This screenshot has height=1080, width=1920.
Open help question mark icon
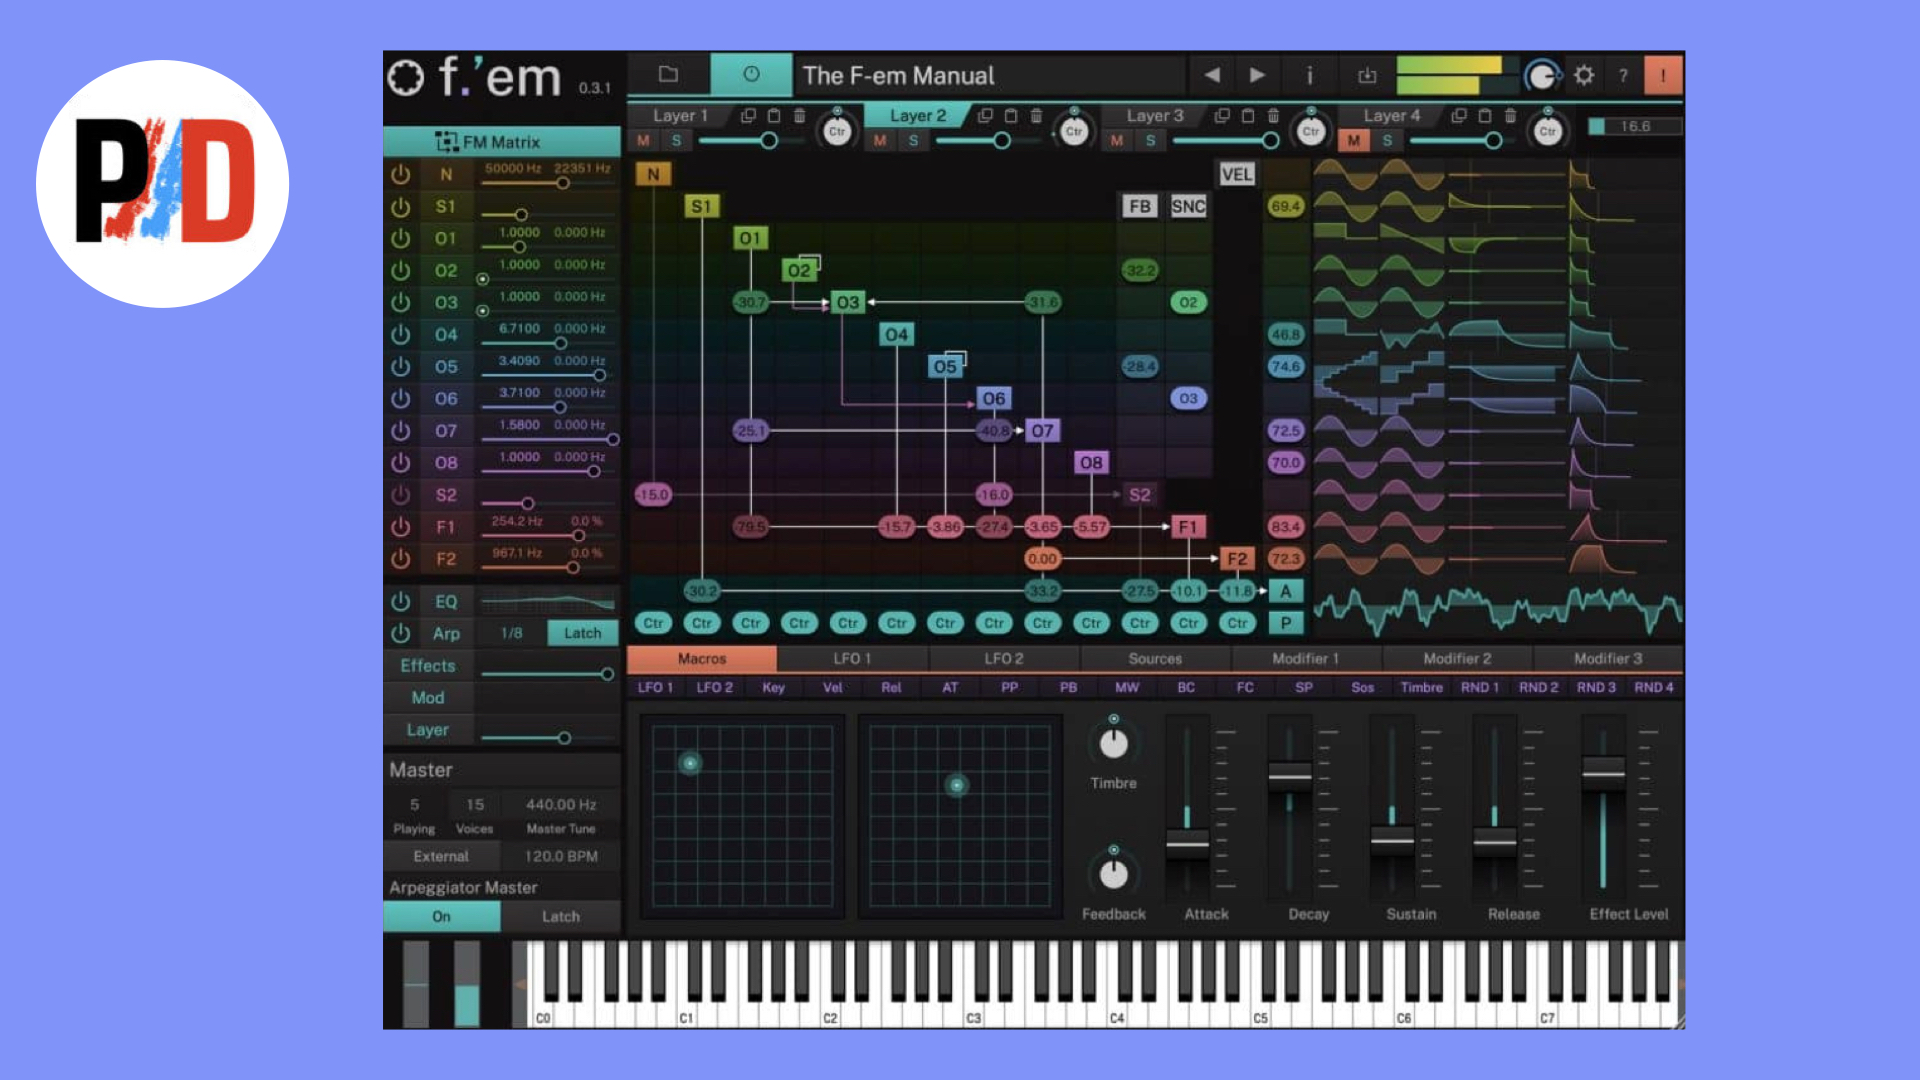[x=1623, y=75]
